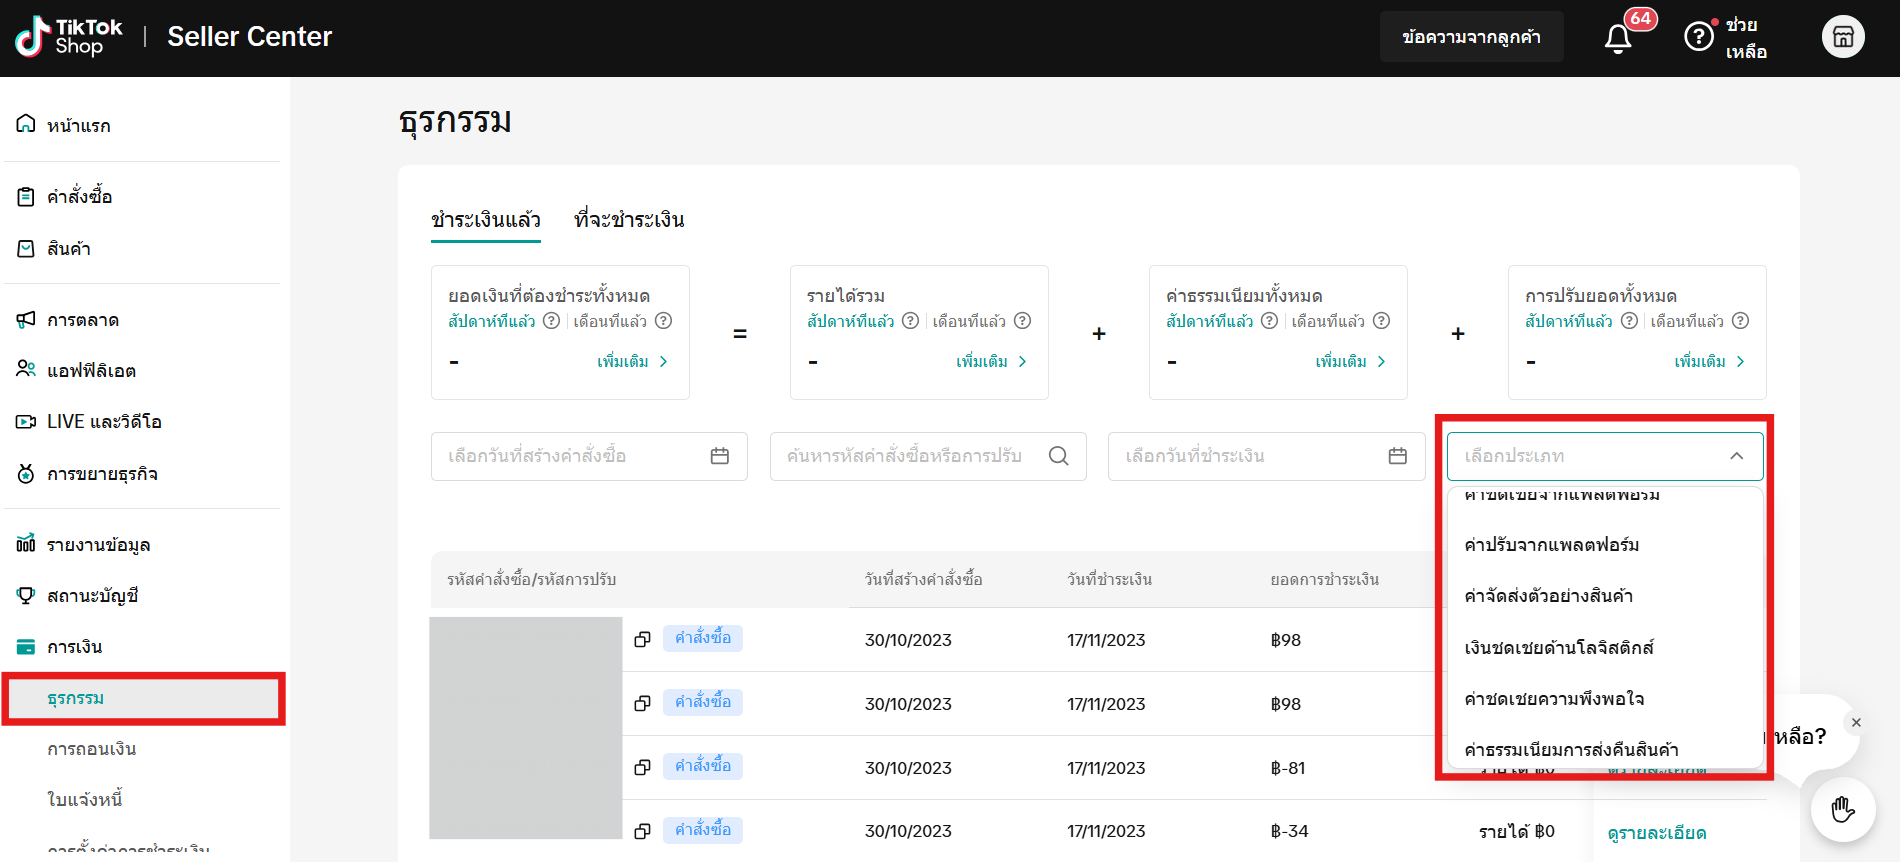Select ค่าปรับจากแพลตฟอร์ม from the dropdown list
The image size is (1900, 862).
(x=1551, y=545)
